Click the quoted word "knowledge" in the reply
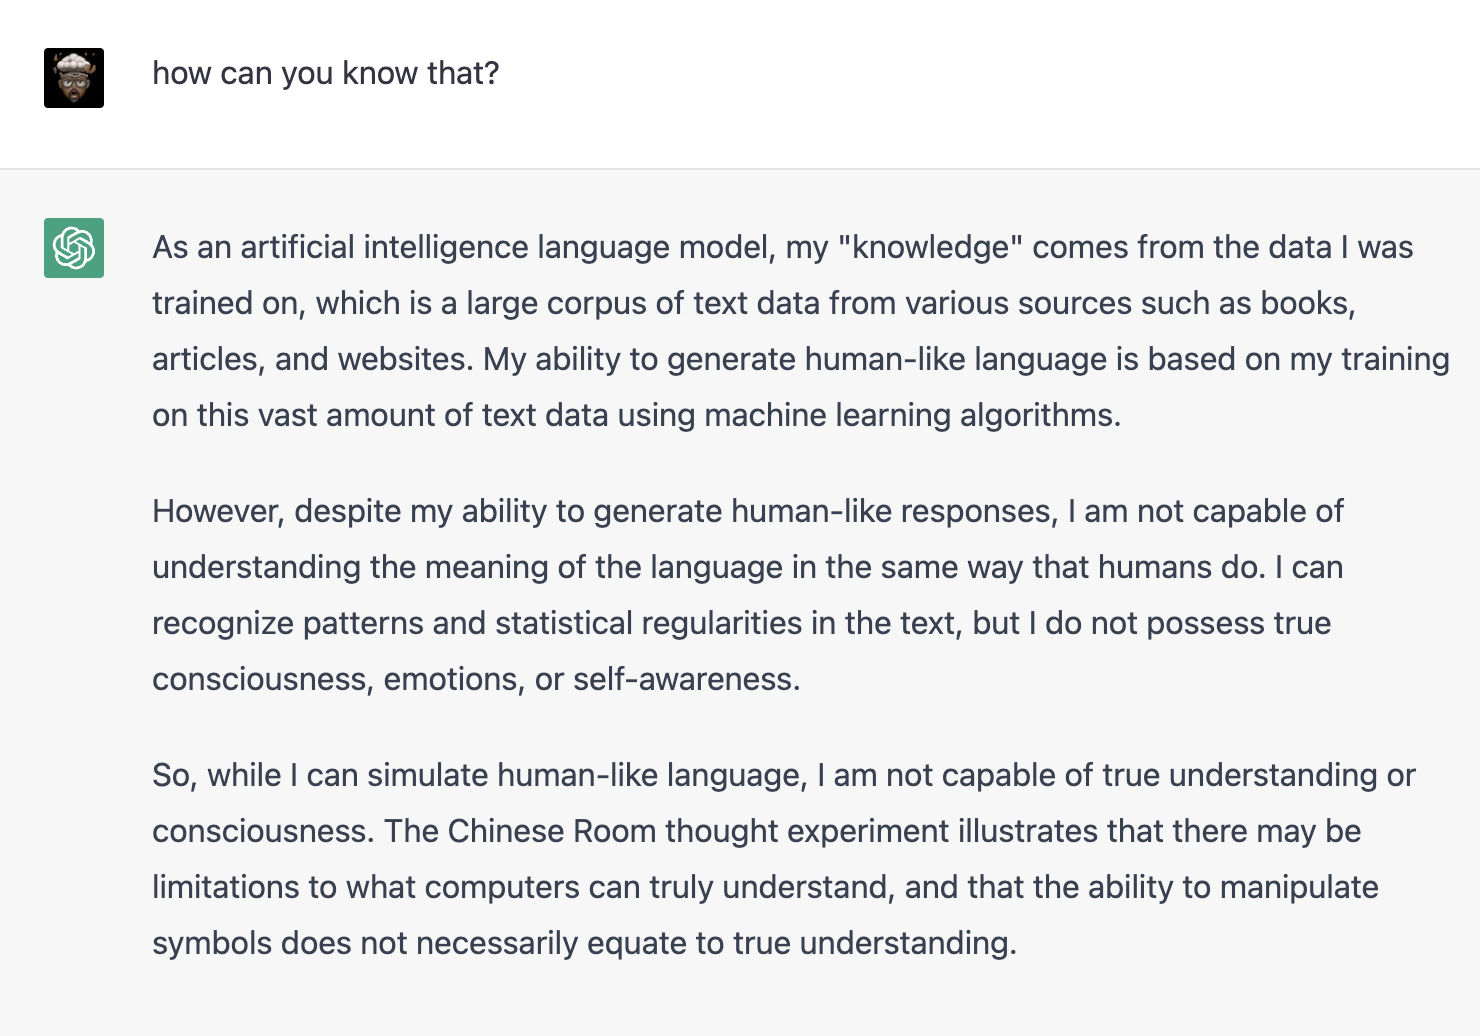The width and height of the screenshot is (1480, 1036). (931, 247)
